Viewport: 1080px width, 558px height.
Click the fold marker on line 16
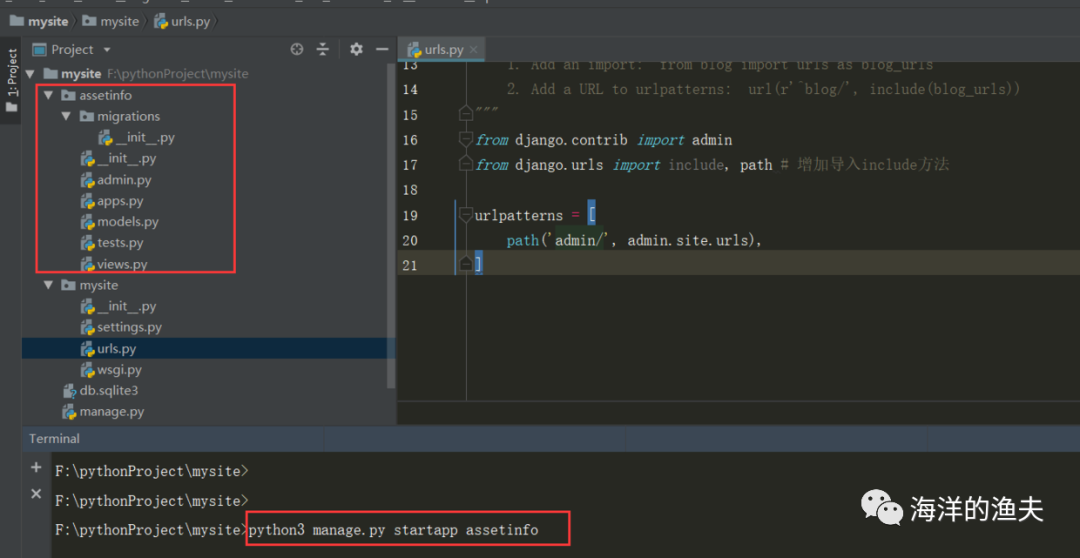[466, 140]
